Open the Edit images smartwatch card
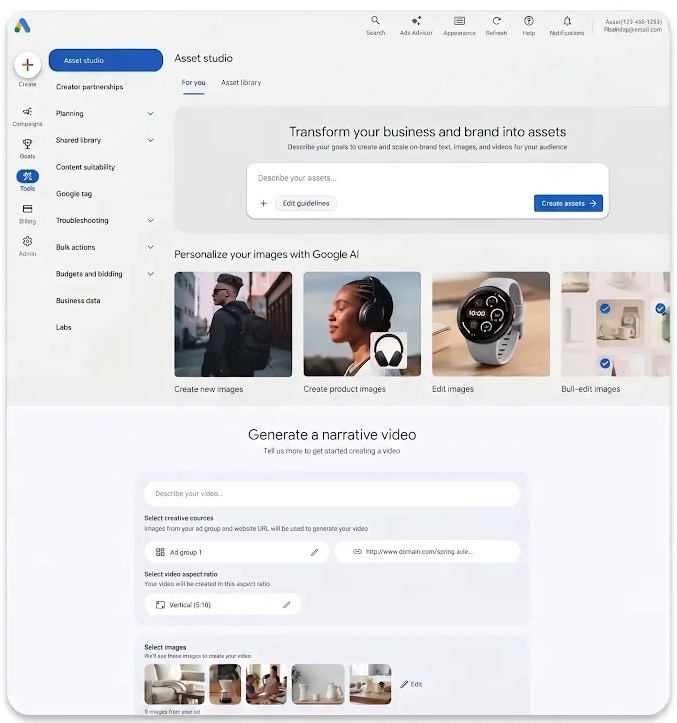The height and width of the screenshot is (723, 677). [x=491, y=324]
